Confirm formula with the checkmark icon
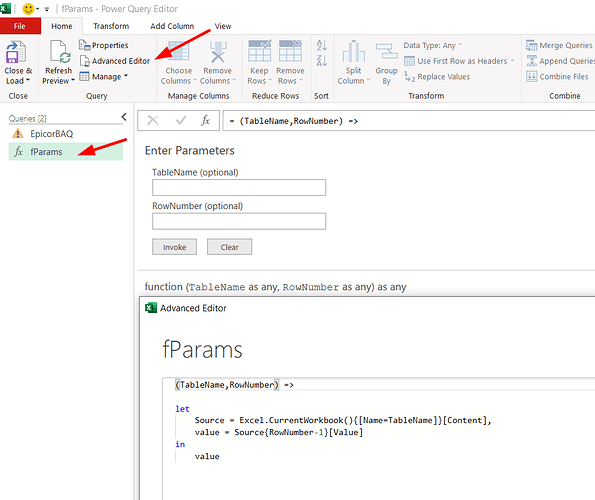Image resolution: width=595 pixels, height=500 pixels. click(181, 121)
